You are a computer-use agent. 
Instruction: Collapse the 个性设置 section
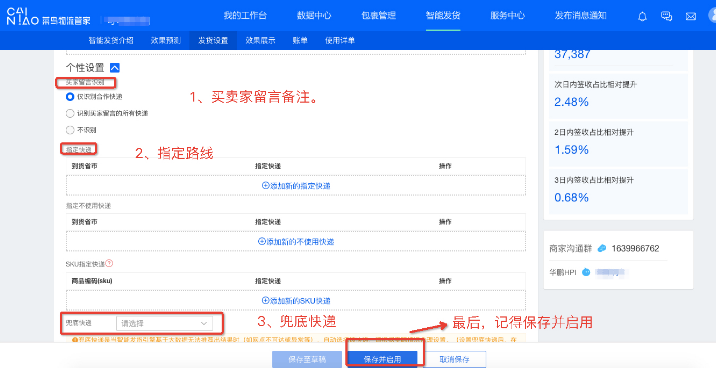click(x=115, y=68)
